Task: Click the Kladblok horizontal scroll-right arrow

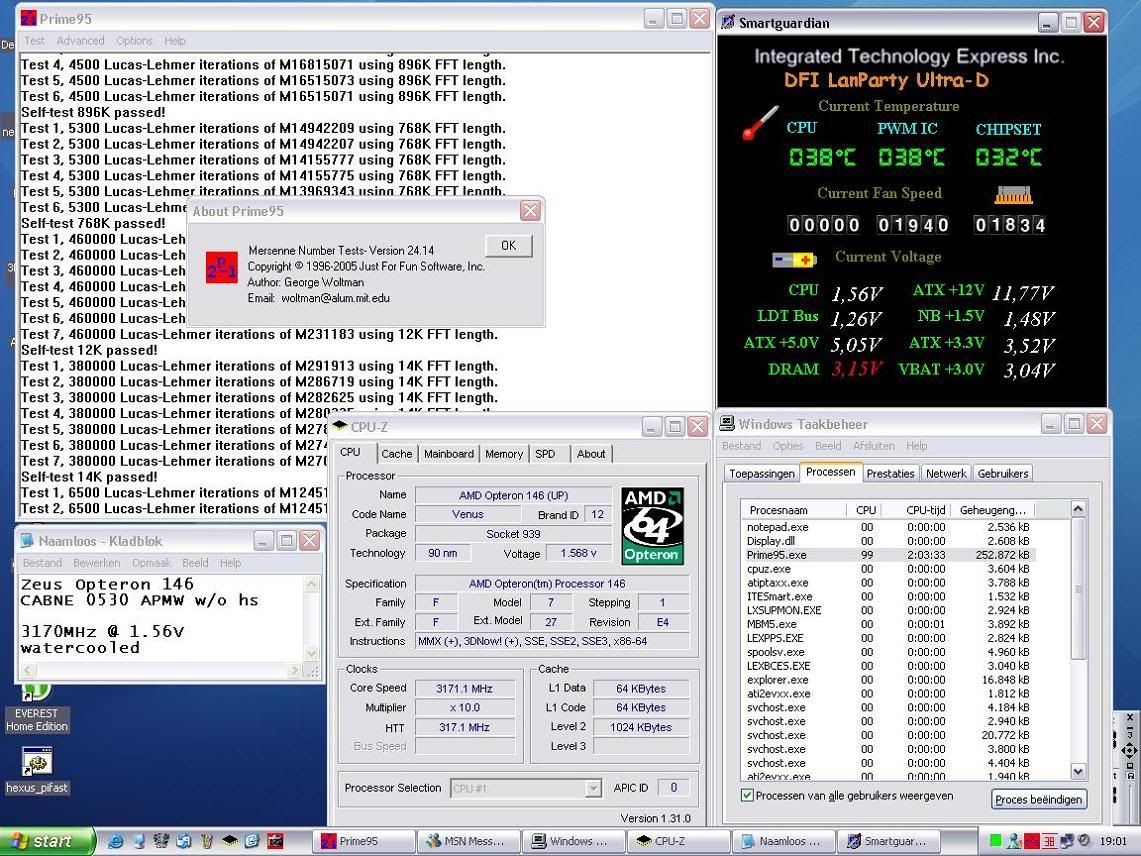Action: [295, 670]
